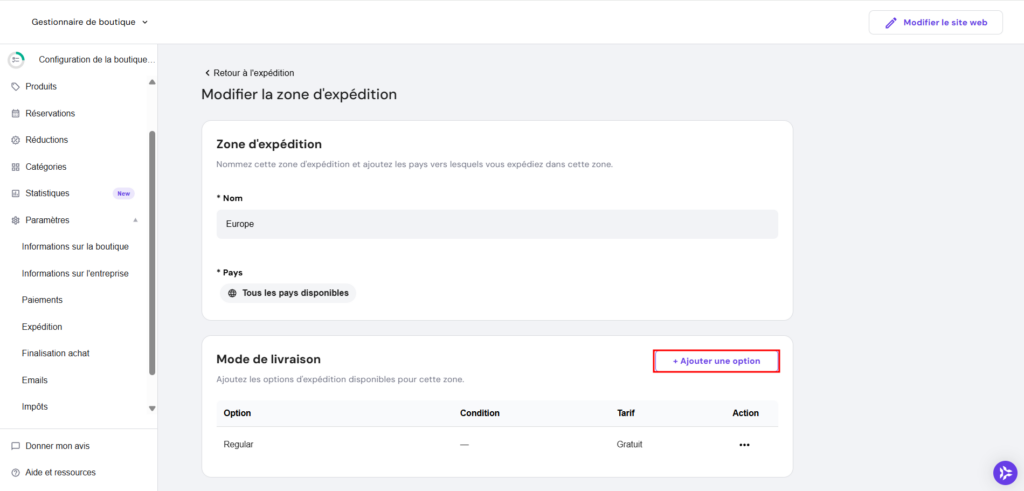Click Modifier le site web button

(x=935, y=22)
